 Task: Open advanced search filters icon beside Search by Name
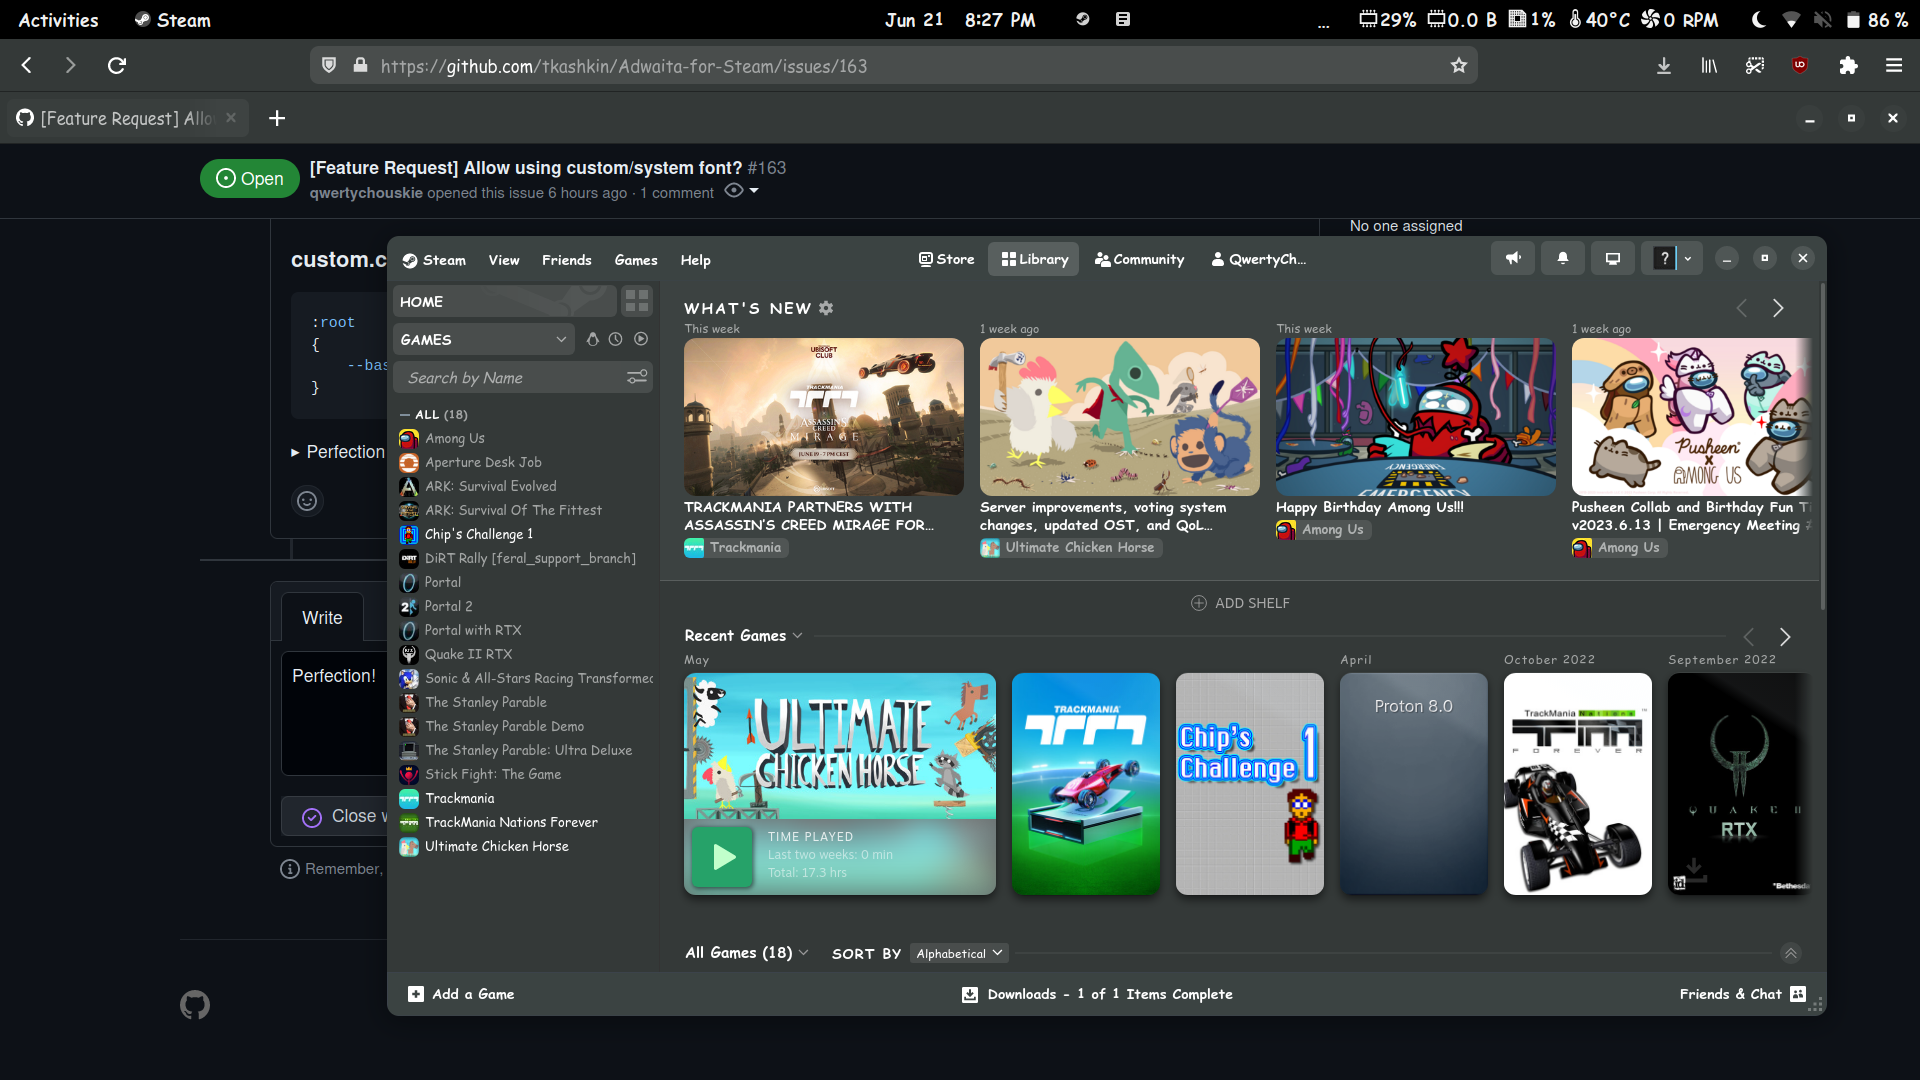[637, 377]
